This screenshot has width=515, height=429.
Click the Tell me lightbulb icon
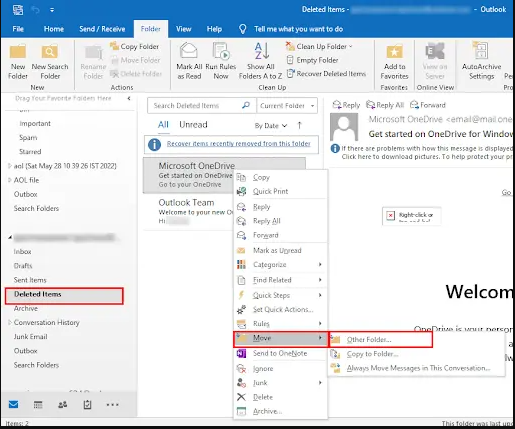(243, 29)
